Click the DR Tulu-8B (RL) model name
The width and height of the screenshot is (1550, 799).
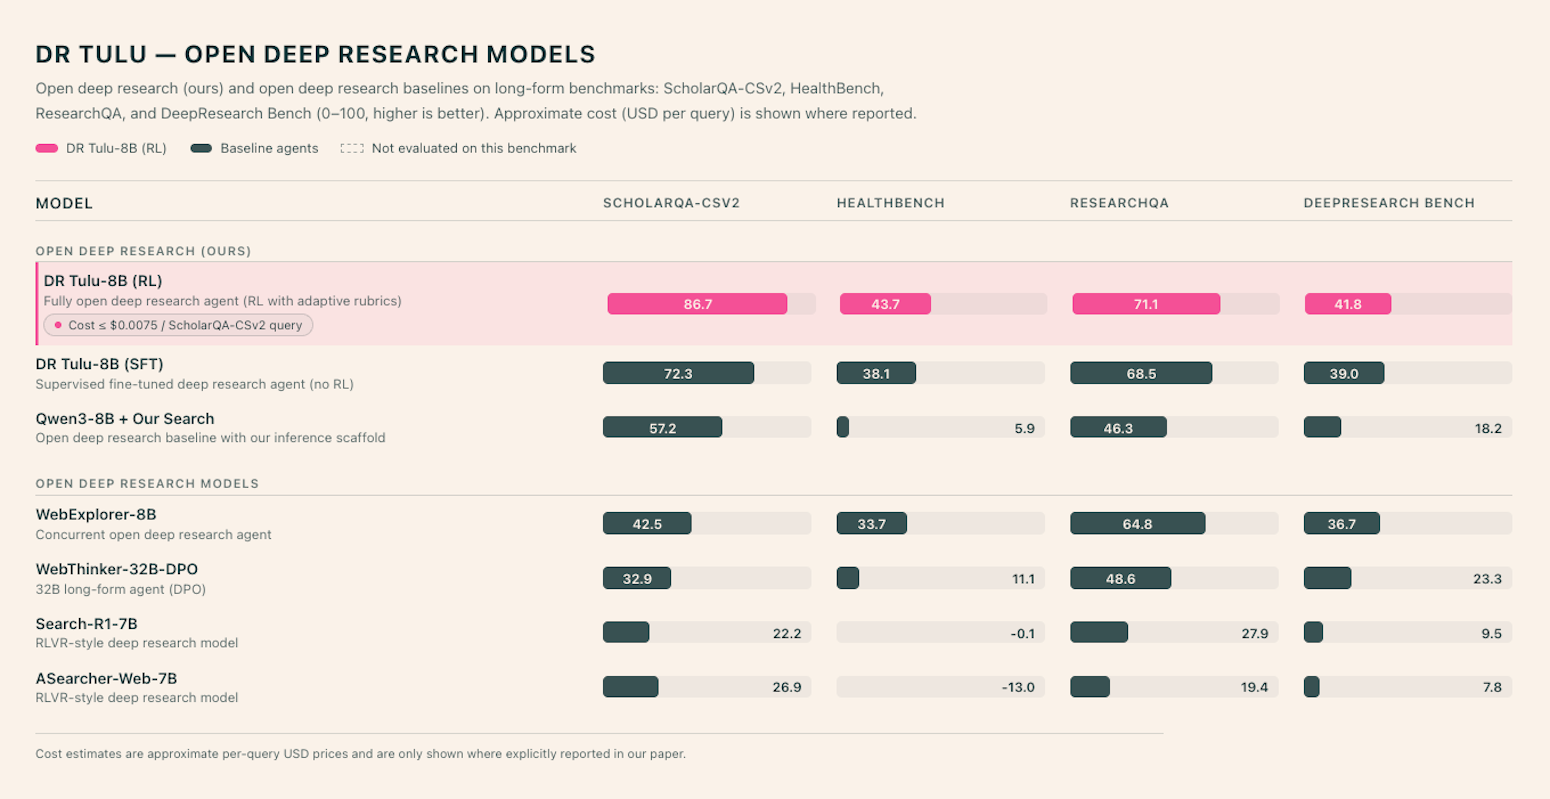coord(103,281)
